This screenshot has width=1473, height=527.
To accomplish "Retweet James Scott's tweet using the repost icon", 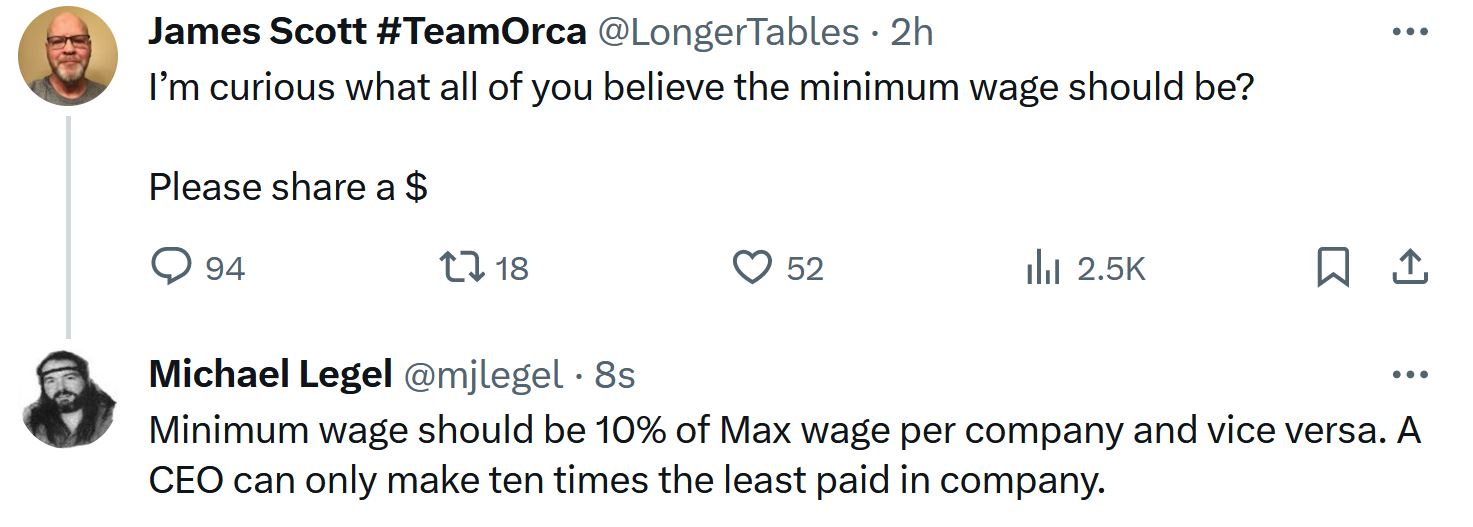I will click(x=464, y=267).
